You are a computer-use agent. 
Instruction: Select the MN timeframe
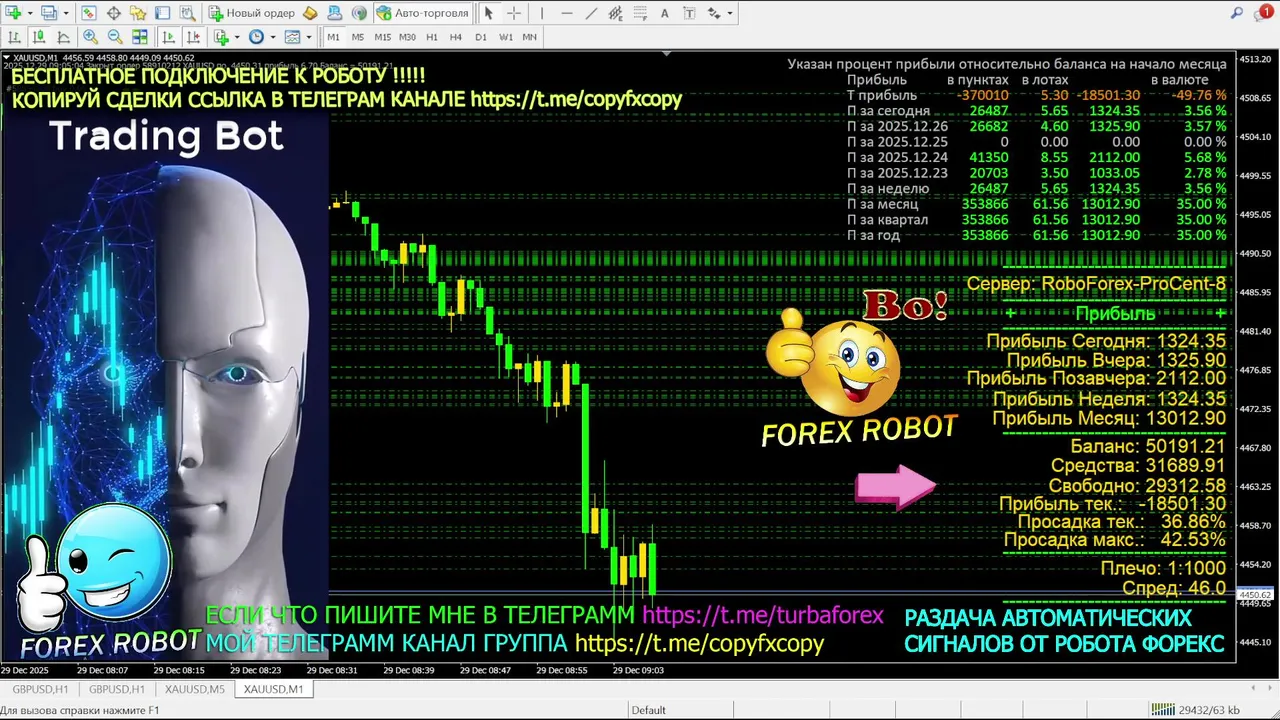point(530,37)
